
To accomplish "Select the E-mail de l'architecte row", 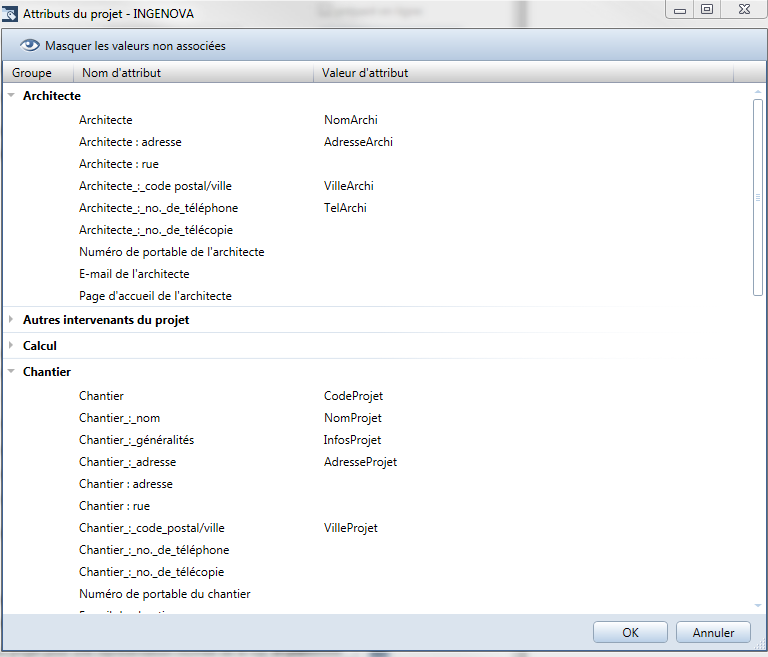I will coord(134,274).
